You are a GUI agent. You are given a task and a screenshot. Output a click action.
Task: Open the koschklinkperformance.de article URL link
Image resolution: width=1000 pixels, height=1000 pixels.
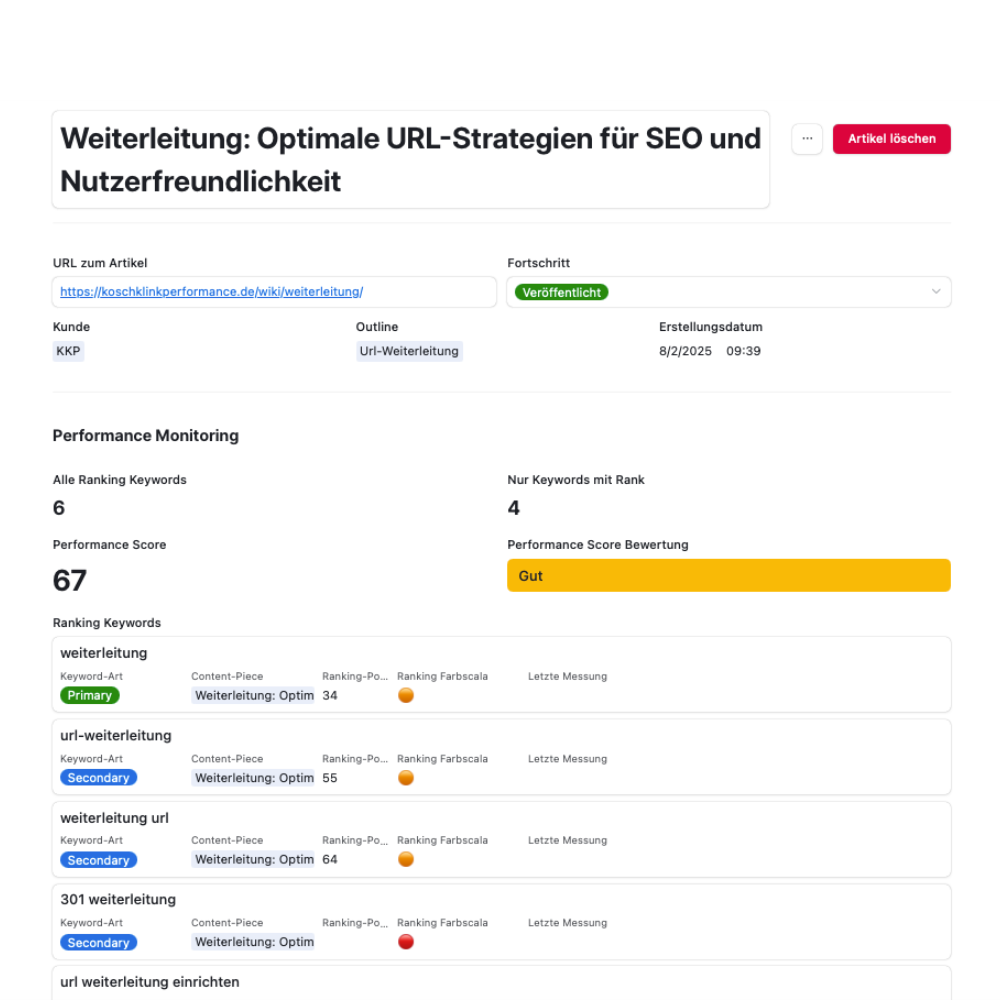pos(211,292)
